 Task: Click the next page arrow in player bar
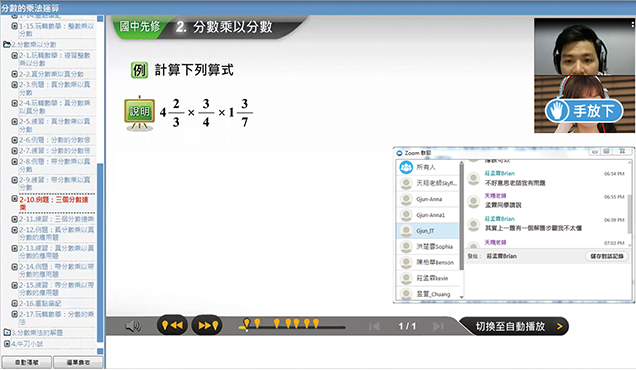click(x=438, y=326)
